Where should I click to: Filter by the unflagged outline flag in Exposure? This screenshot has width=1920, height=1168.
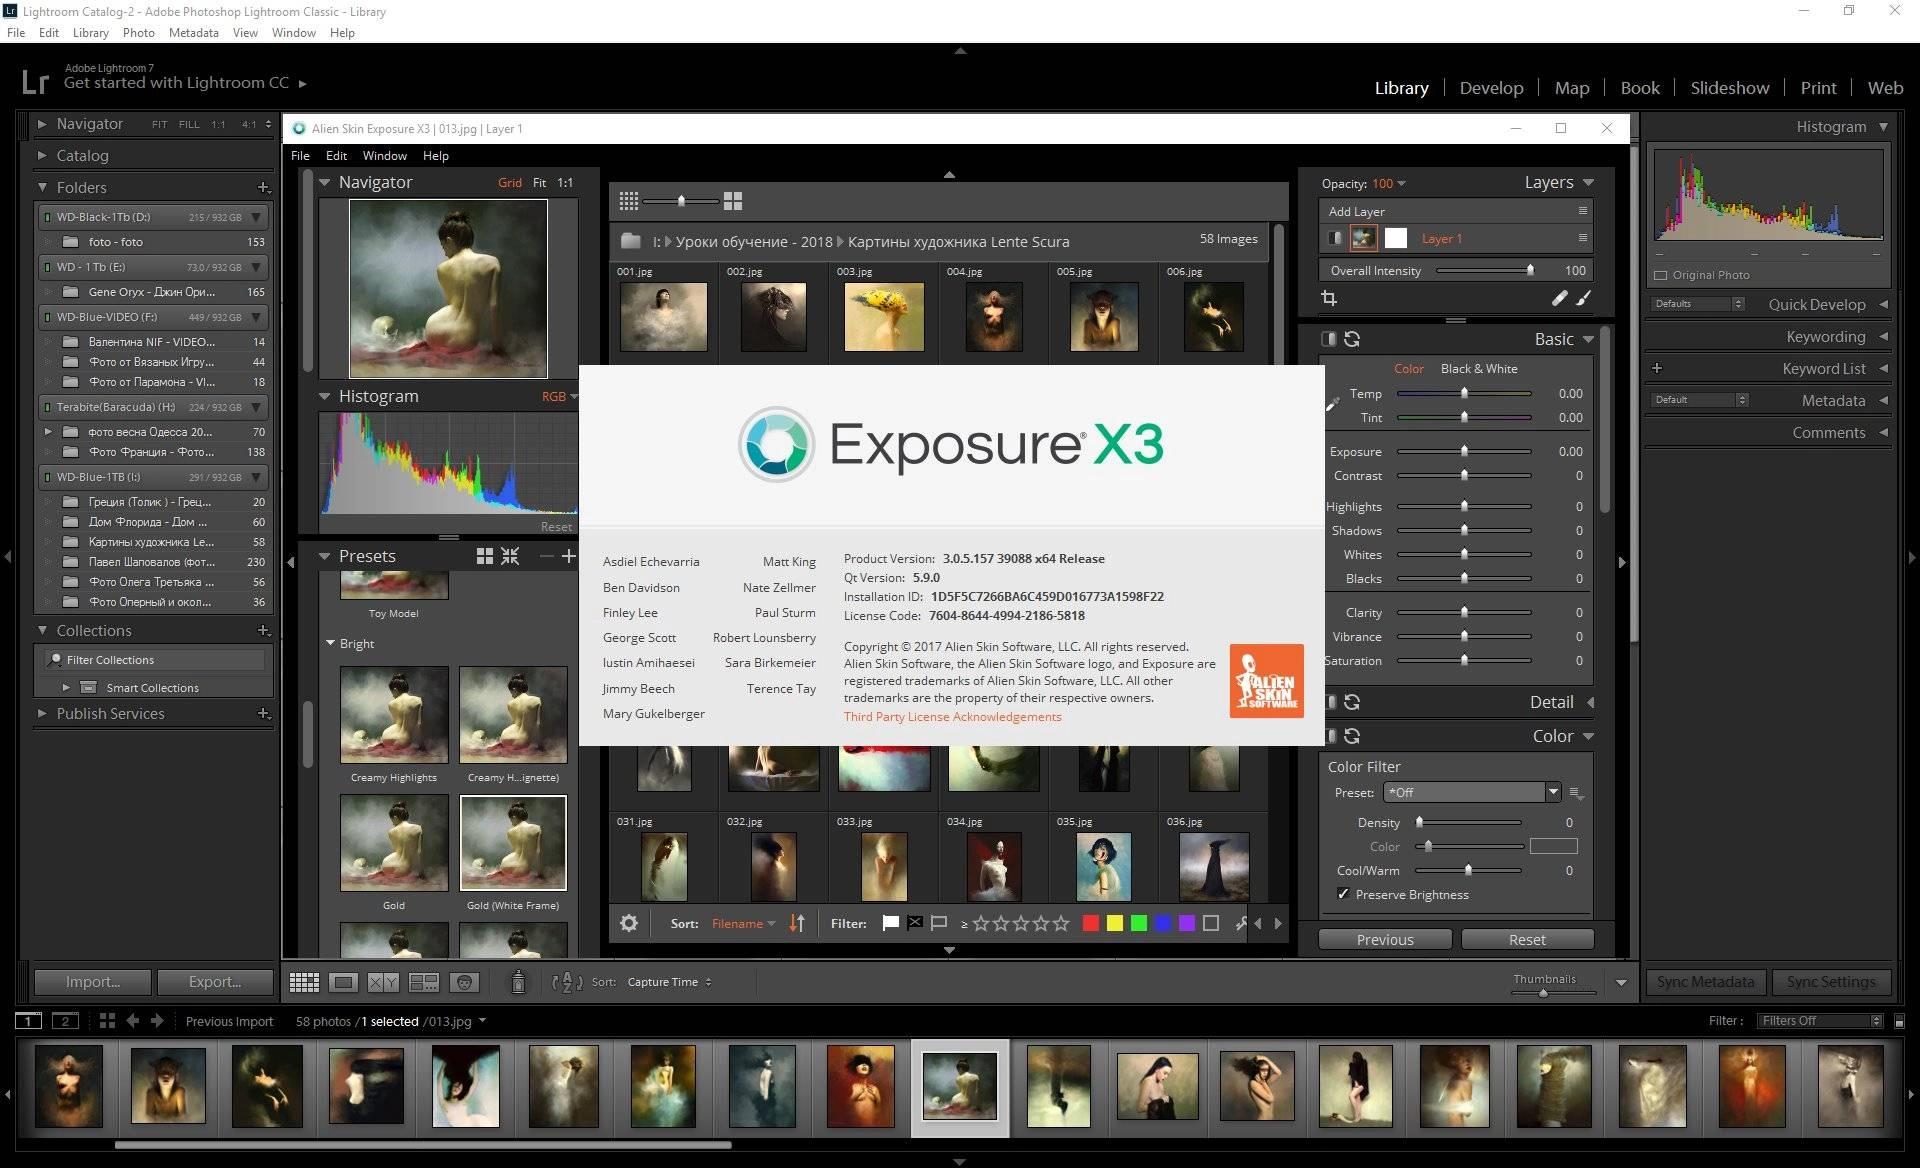938,923
